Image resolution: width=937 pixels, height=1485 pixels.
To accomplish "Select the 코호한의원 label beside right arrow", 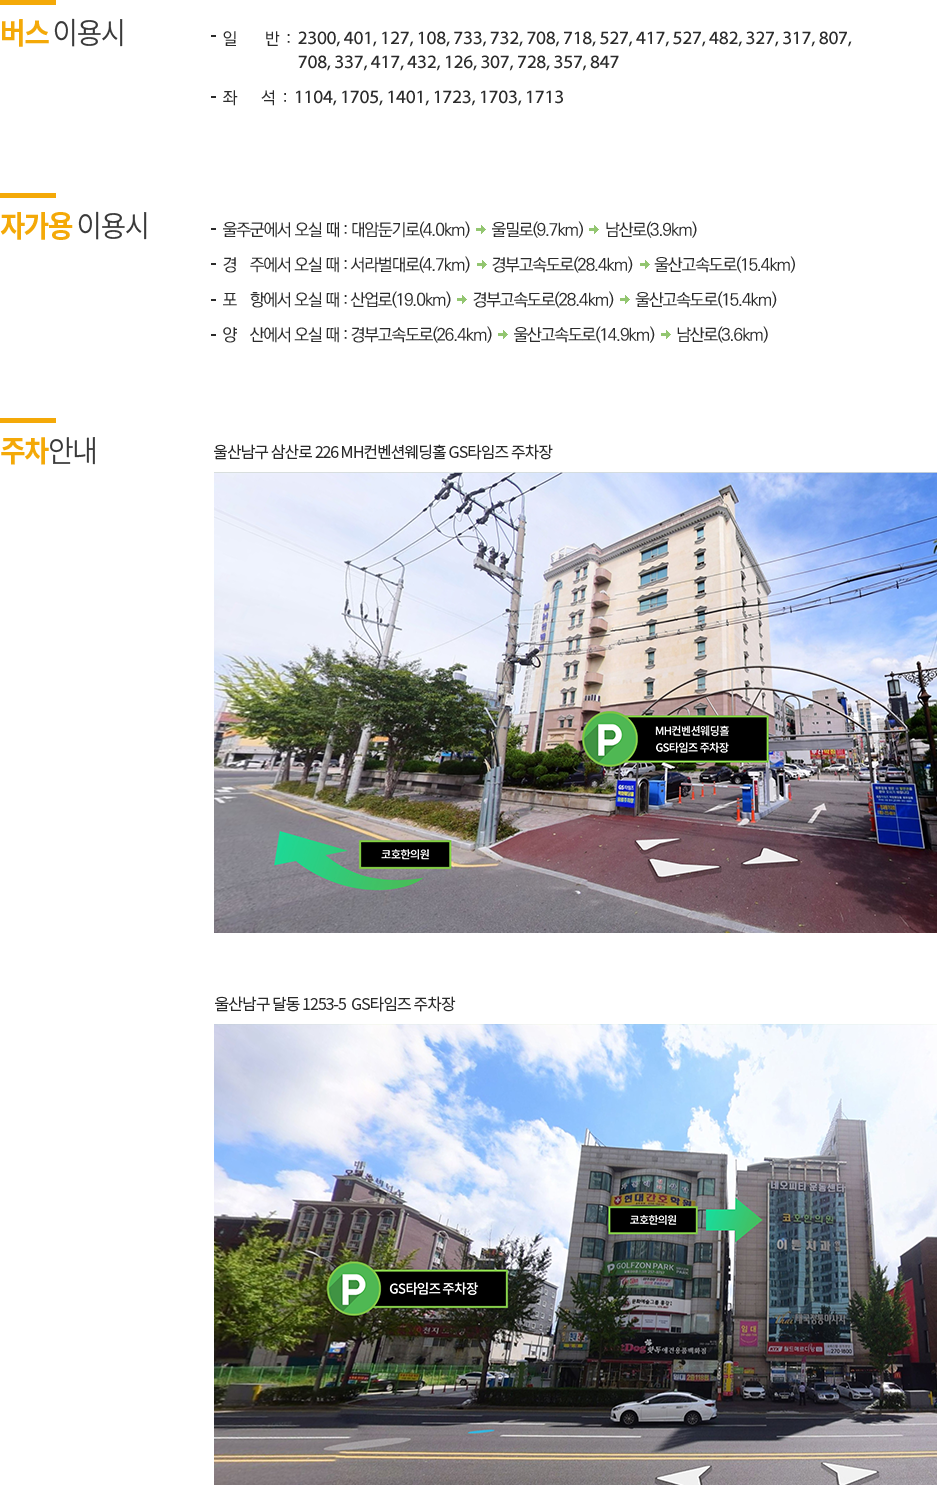I will 652,1220.
